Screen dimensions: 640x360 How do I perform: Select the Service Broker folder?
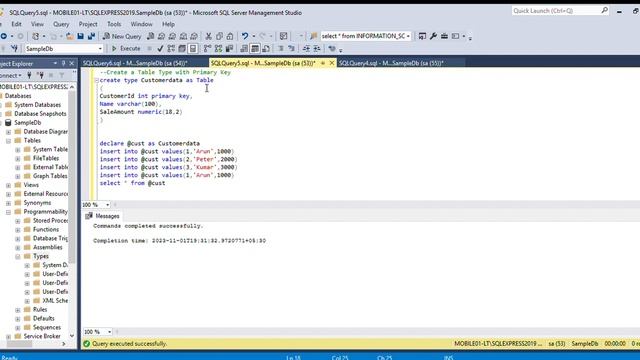pos(42,336)
